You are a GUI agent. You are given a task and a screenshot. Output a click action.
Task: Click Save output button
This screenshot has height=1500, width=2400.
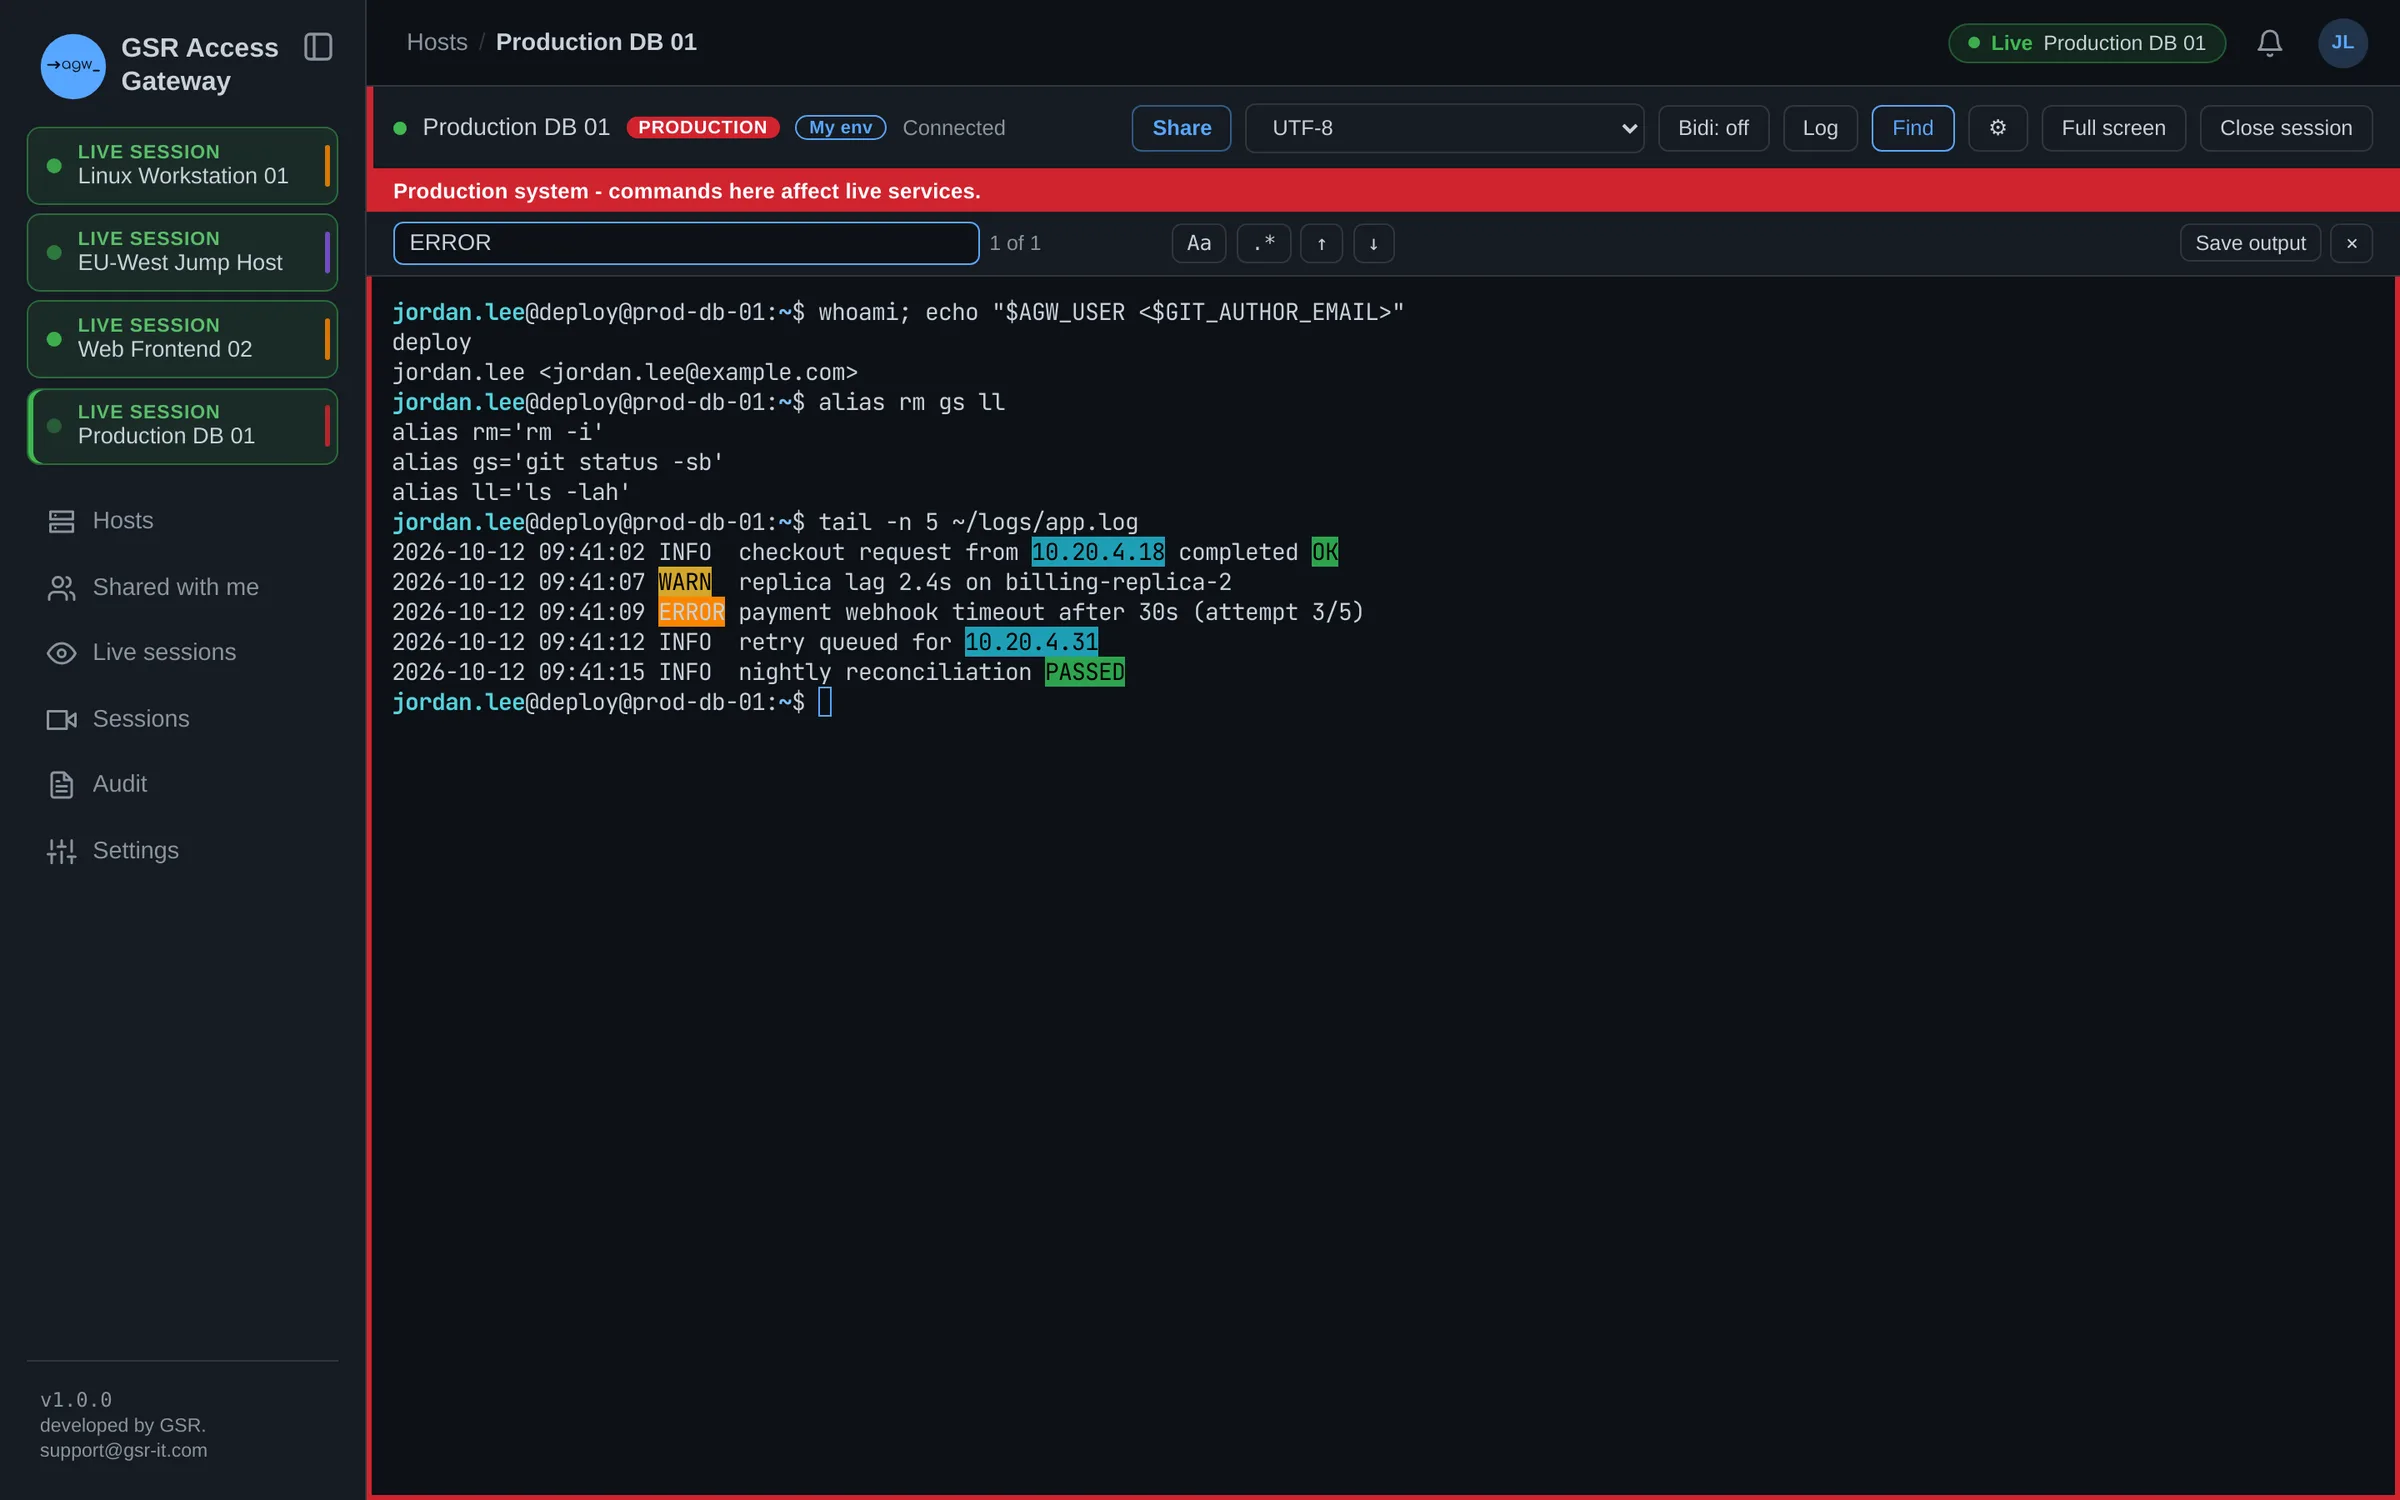tap(2250, 243)
